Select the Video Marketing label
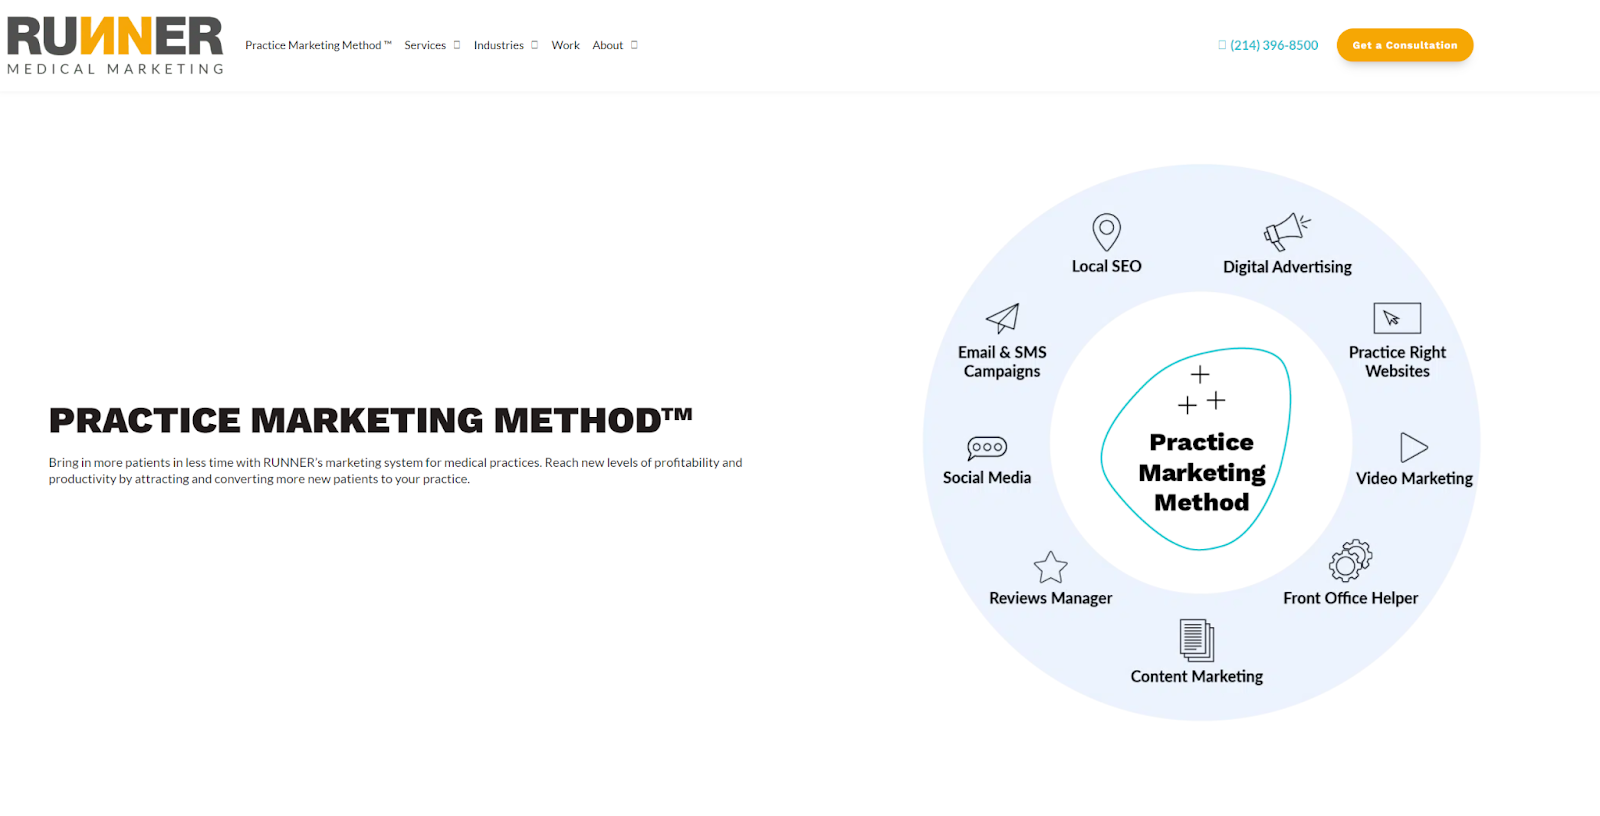This screenshot has width=1600, height=816. pos(1414,478)
